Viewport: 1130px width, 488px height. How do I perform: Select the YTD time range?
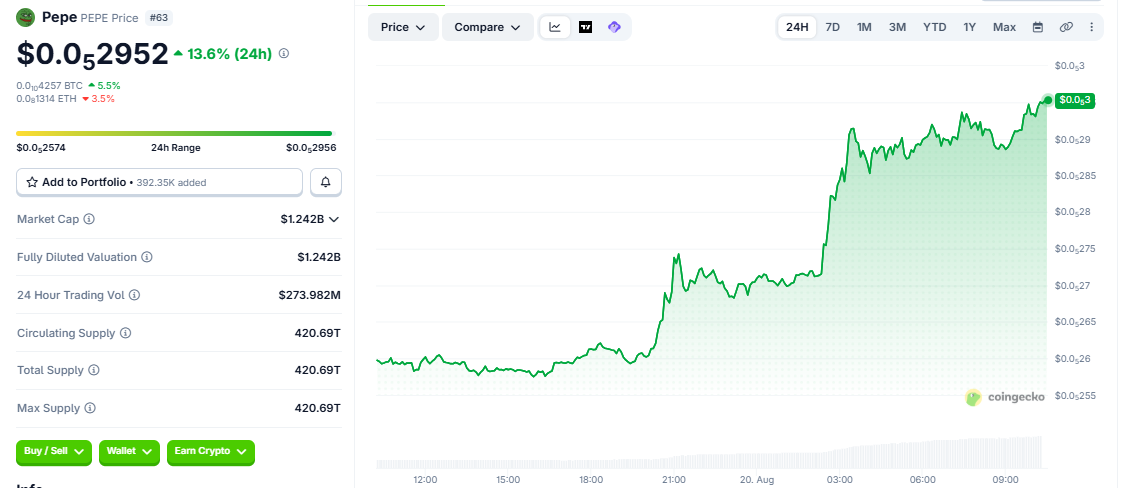(x=935, y=27)
